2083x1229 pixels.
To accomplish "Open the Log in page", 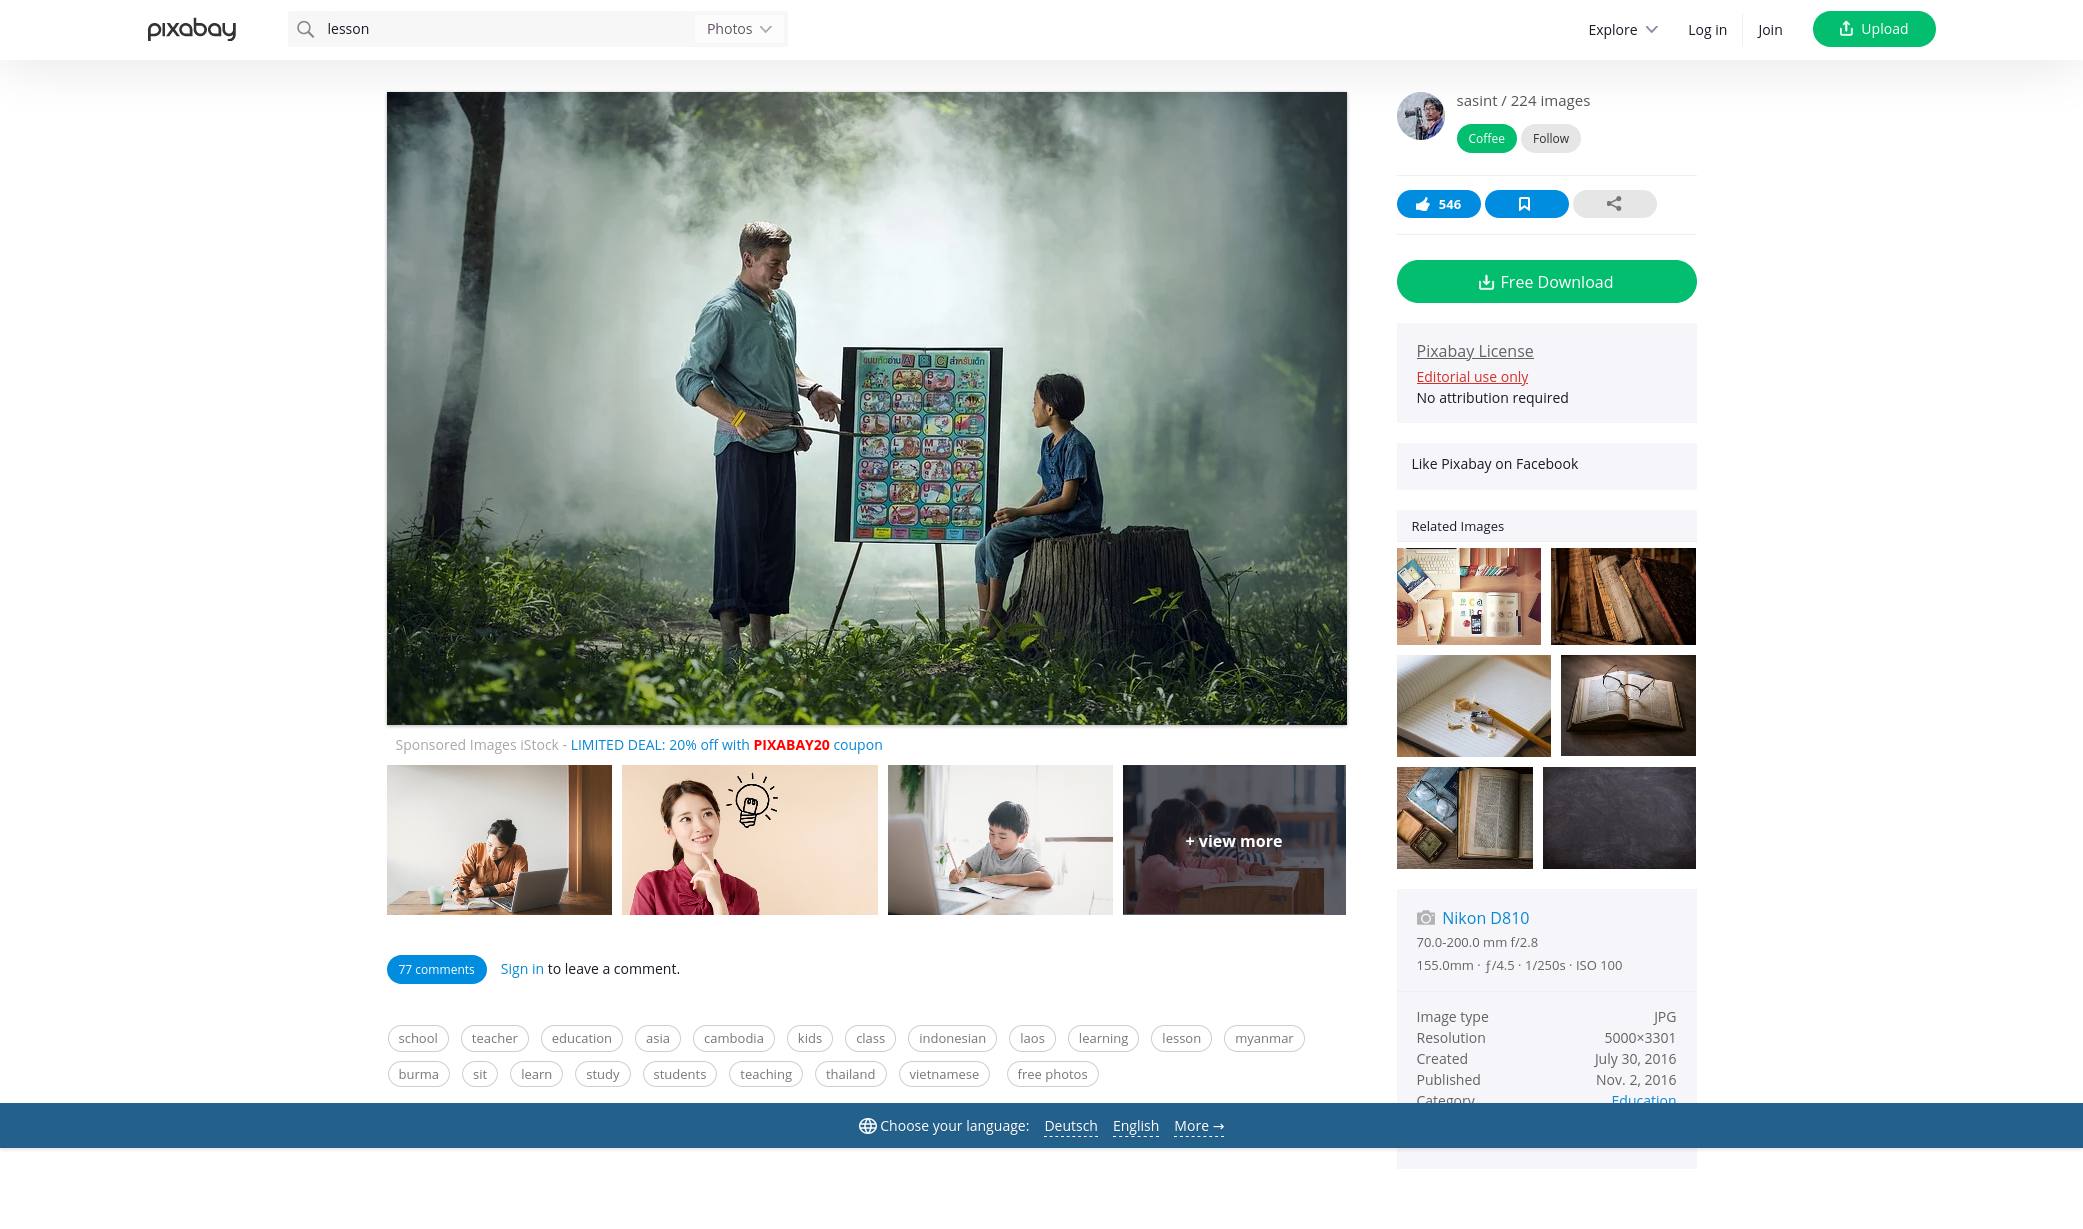I will (1707, 30).
